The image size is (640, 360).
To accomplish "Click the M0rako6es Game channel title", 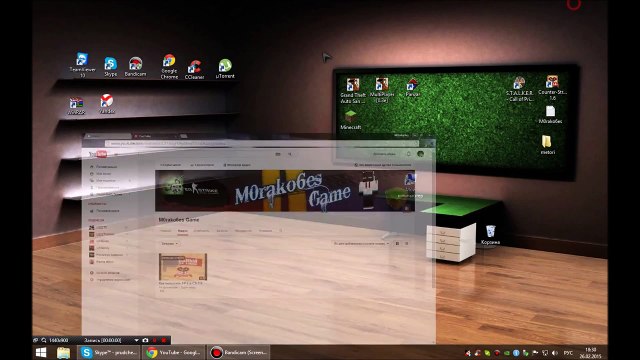I will [179, 220].
